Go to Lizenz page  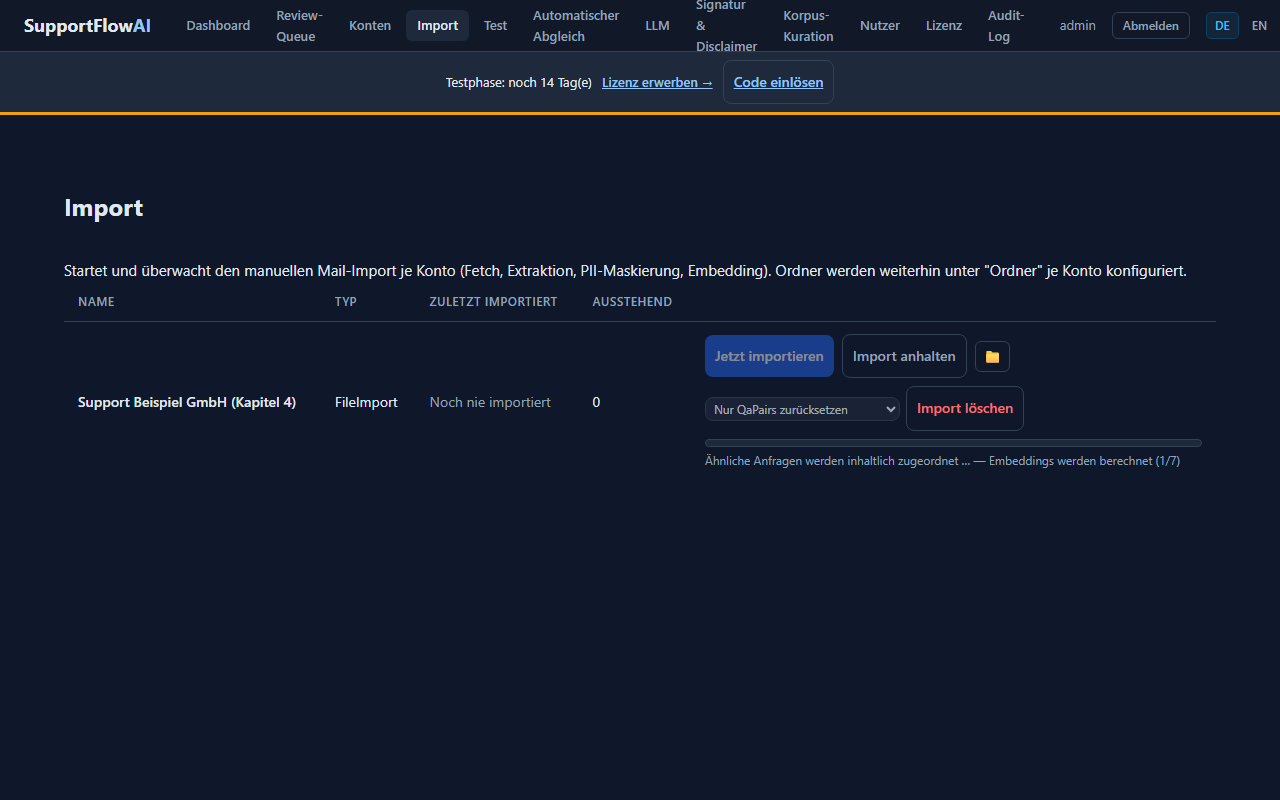pyautogui.click(x=944, y=25)
